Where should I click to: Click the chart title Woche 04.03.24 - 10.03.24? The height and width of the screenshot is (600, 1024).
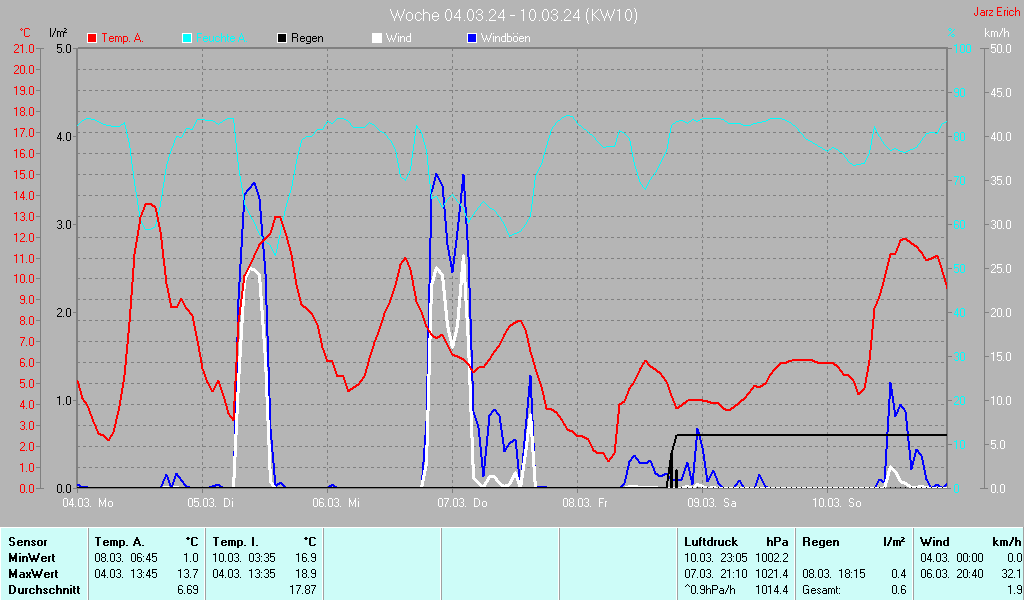pos(513,15)
